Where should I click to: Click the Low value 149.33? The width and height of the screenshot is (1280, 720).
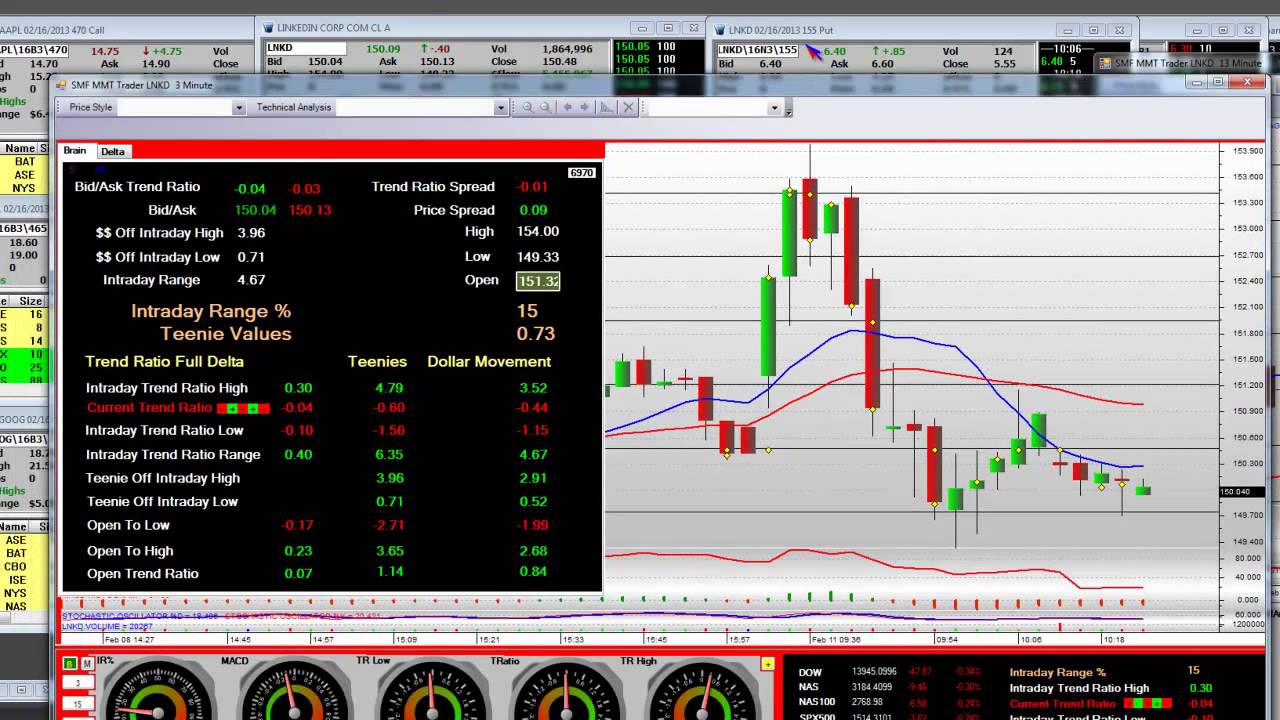tap(538, 257)
